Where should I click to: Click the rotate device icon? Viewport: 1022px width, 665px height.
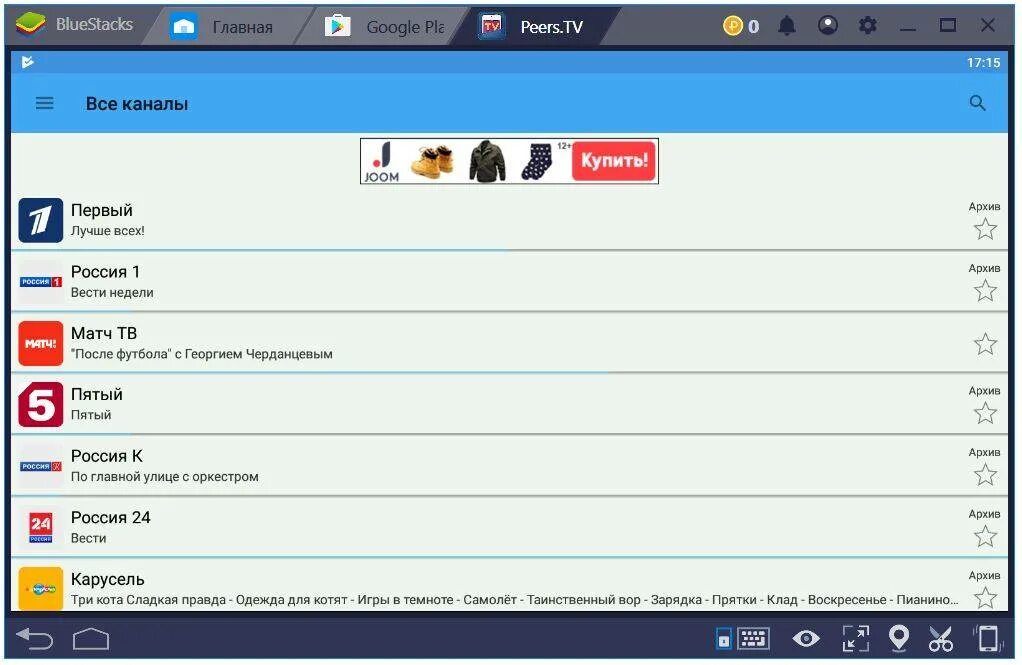[987, 638]
